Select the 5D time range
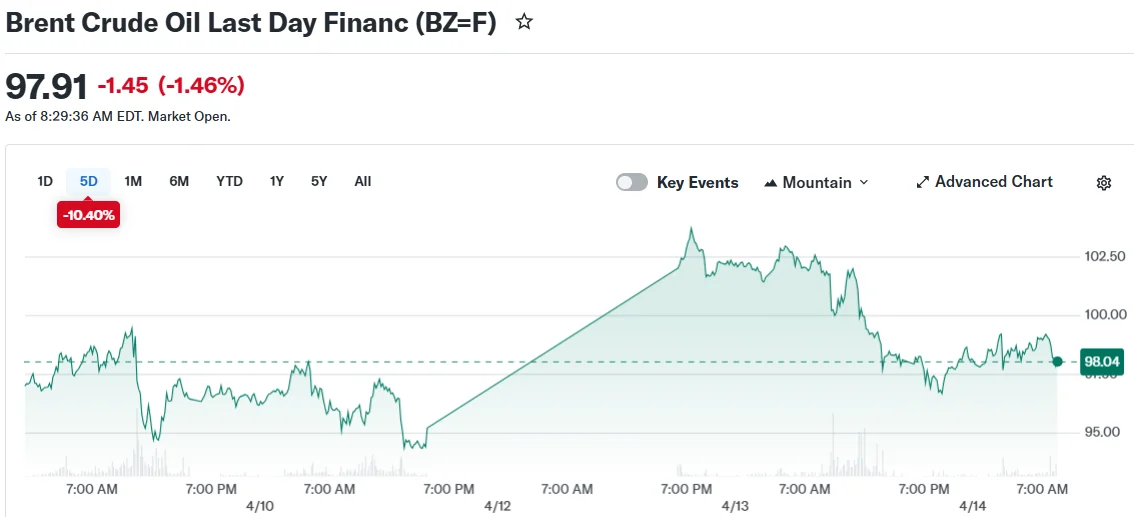Image resolution: width=1134 pixels, height=517 pixels. (x=89, y=181)
